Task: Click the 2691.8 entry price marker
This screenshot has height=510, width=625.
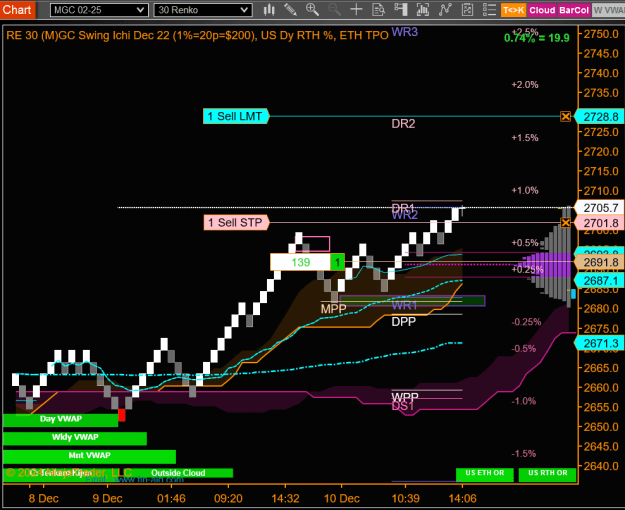Action: coord(600,262)
